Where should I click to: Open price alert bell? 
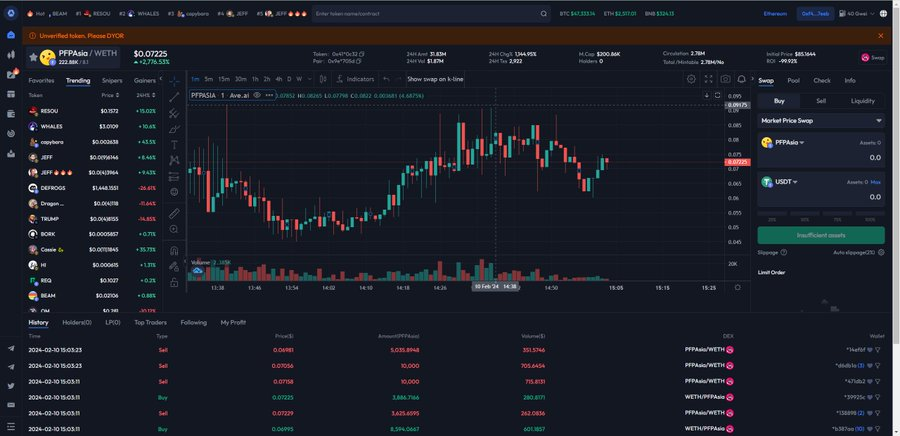point(742,79)
